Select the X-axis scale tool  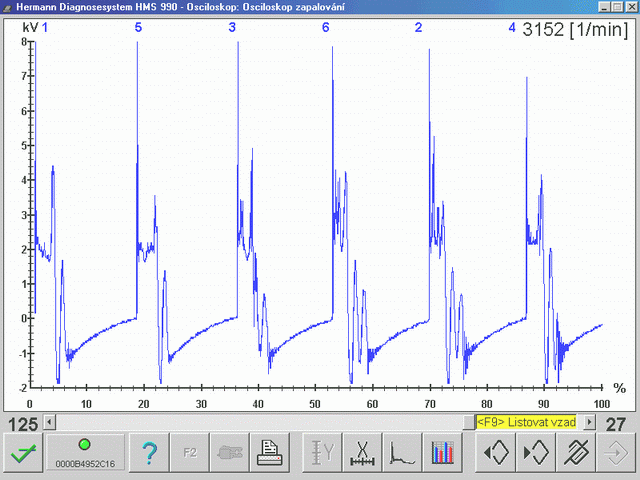pos(362,453)
